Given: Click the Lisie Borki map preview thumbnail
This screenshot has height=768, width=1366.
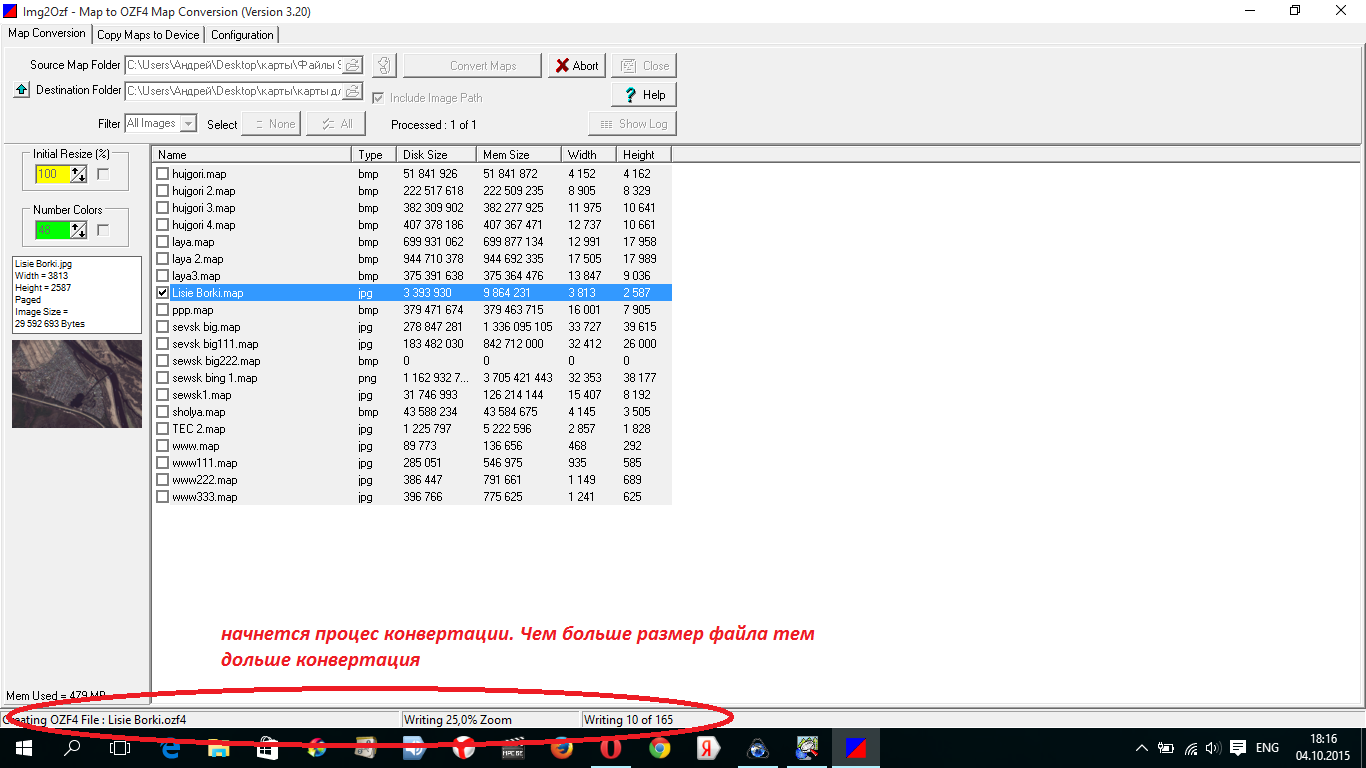Looking at the screenshot, I should [77, 384].
